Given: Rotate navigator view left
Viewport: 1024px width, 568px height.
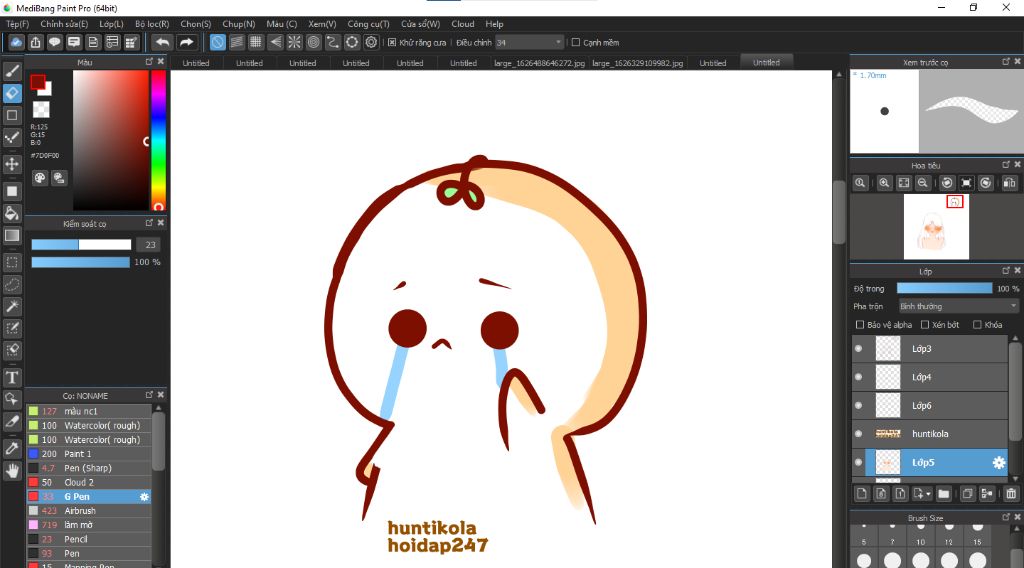Looking at the screenshot, I should point(947,183).
